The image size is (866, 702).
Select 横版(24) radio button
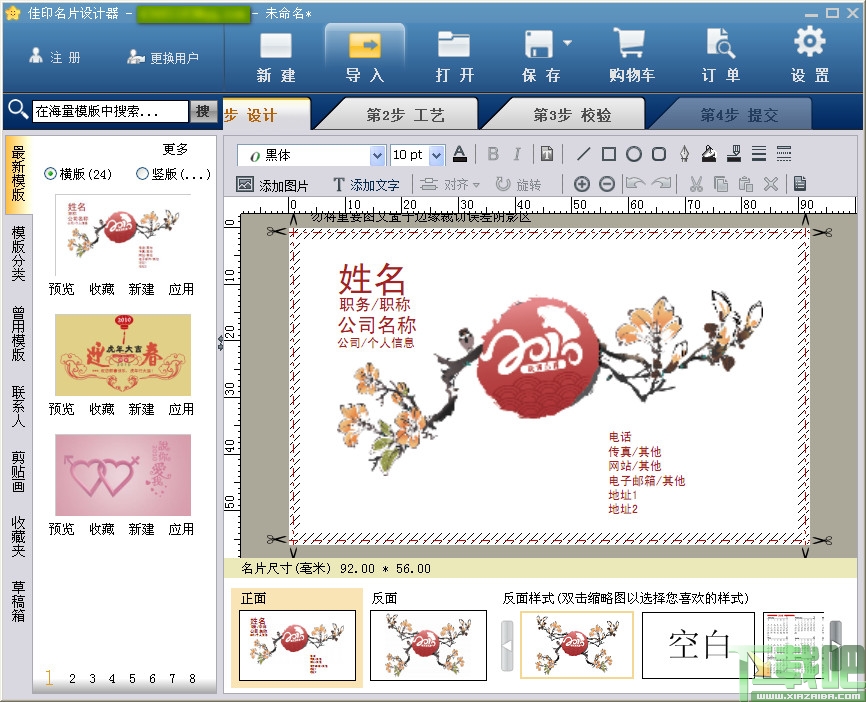point(50,174)
